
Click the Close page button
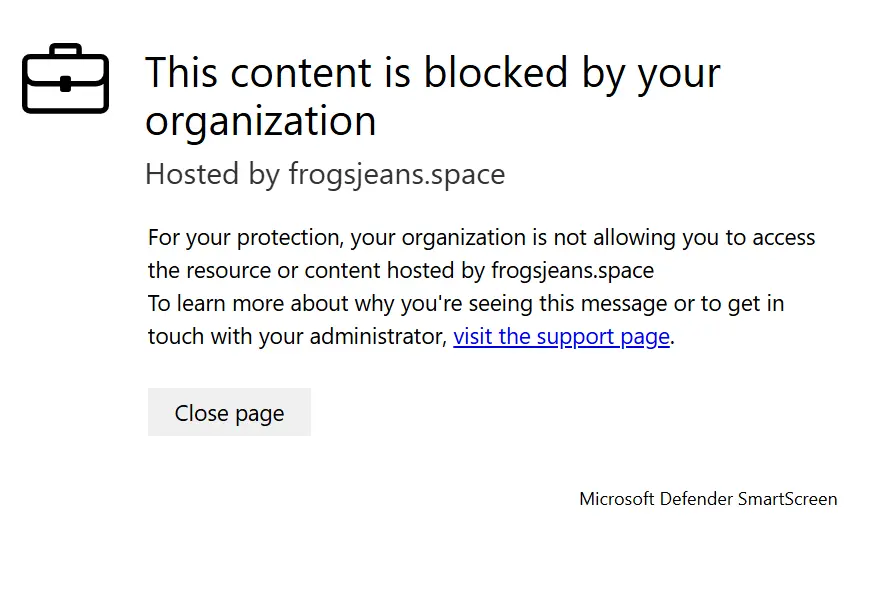point(229,412)
